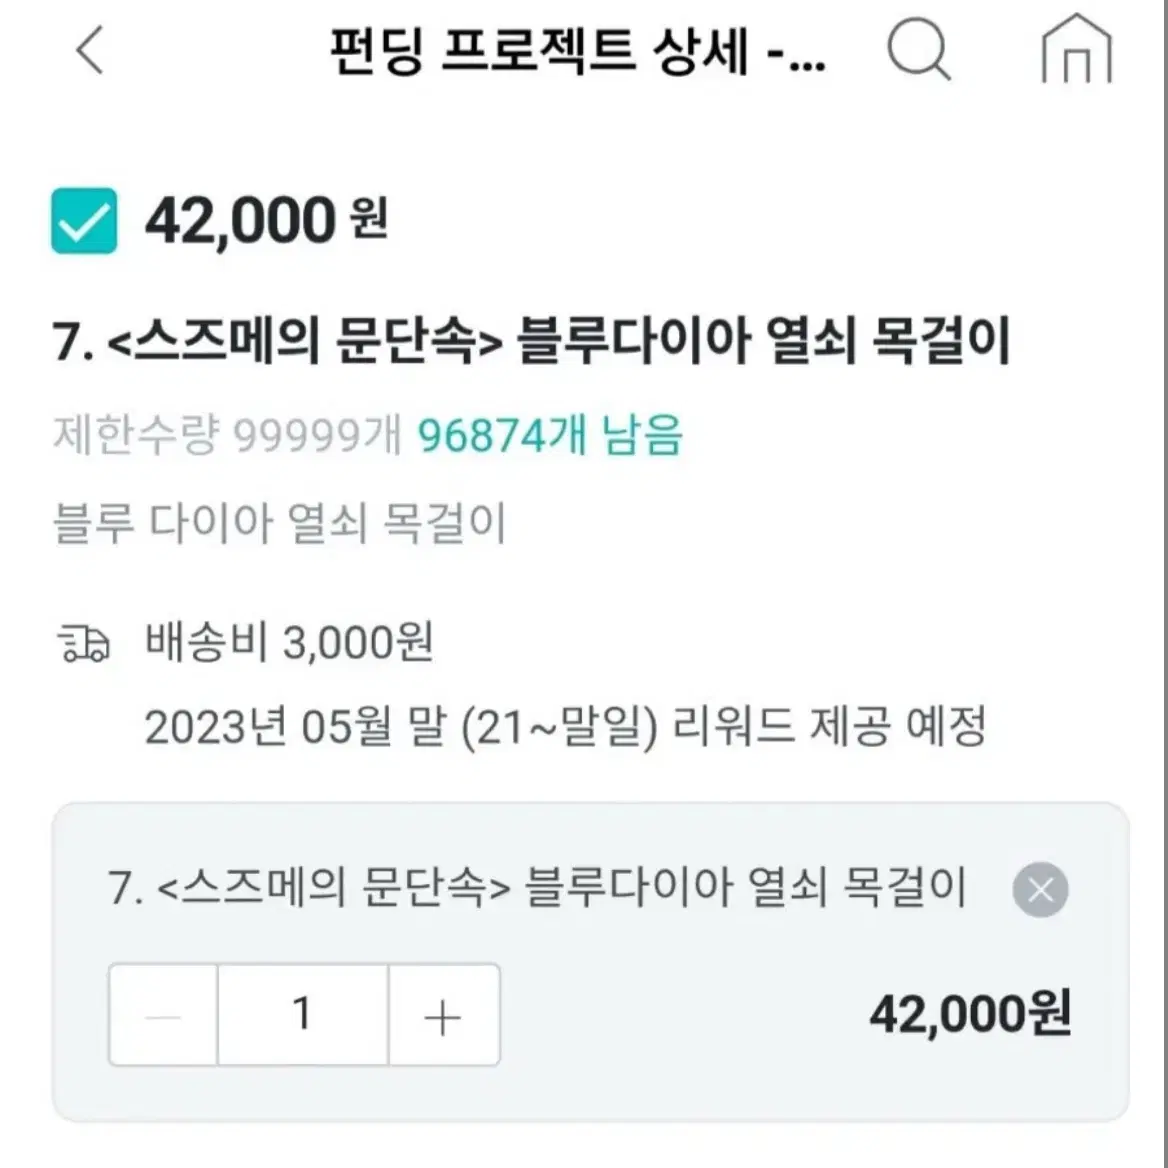Tap the 96874개 남음 remaining stock text

tap(550, 435)
